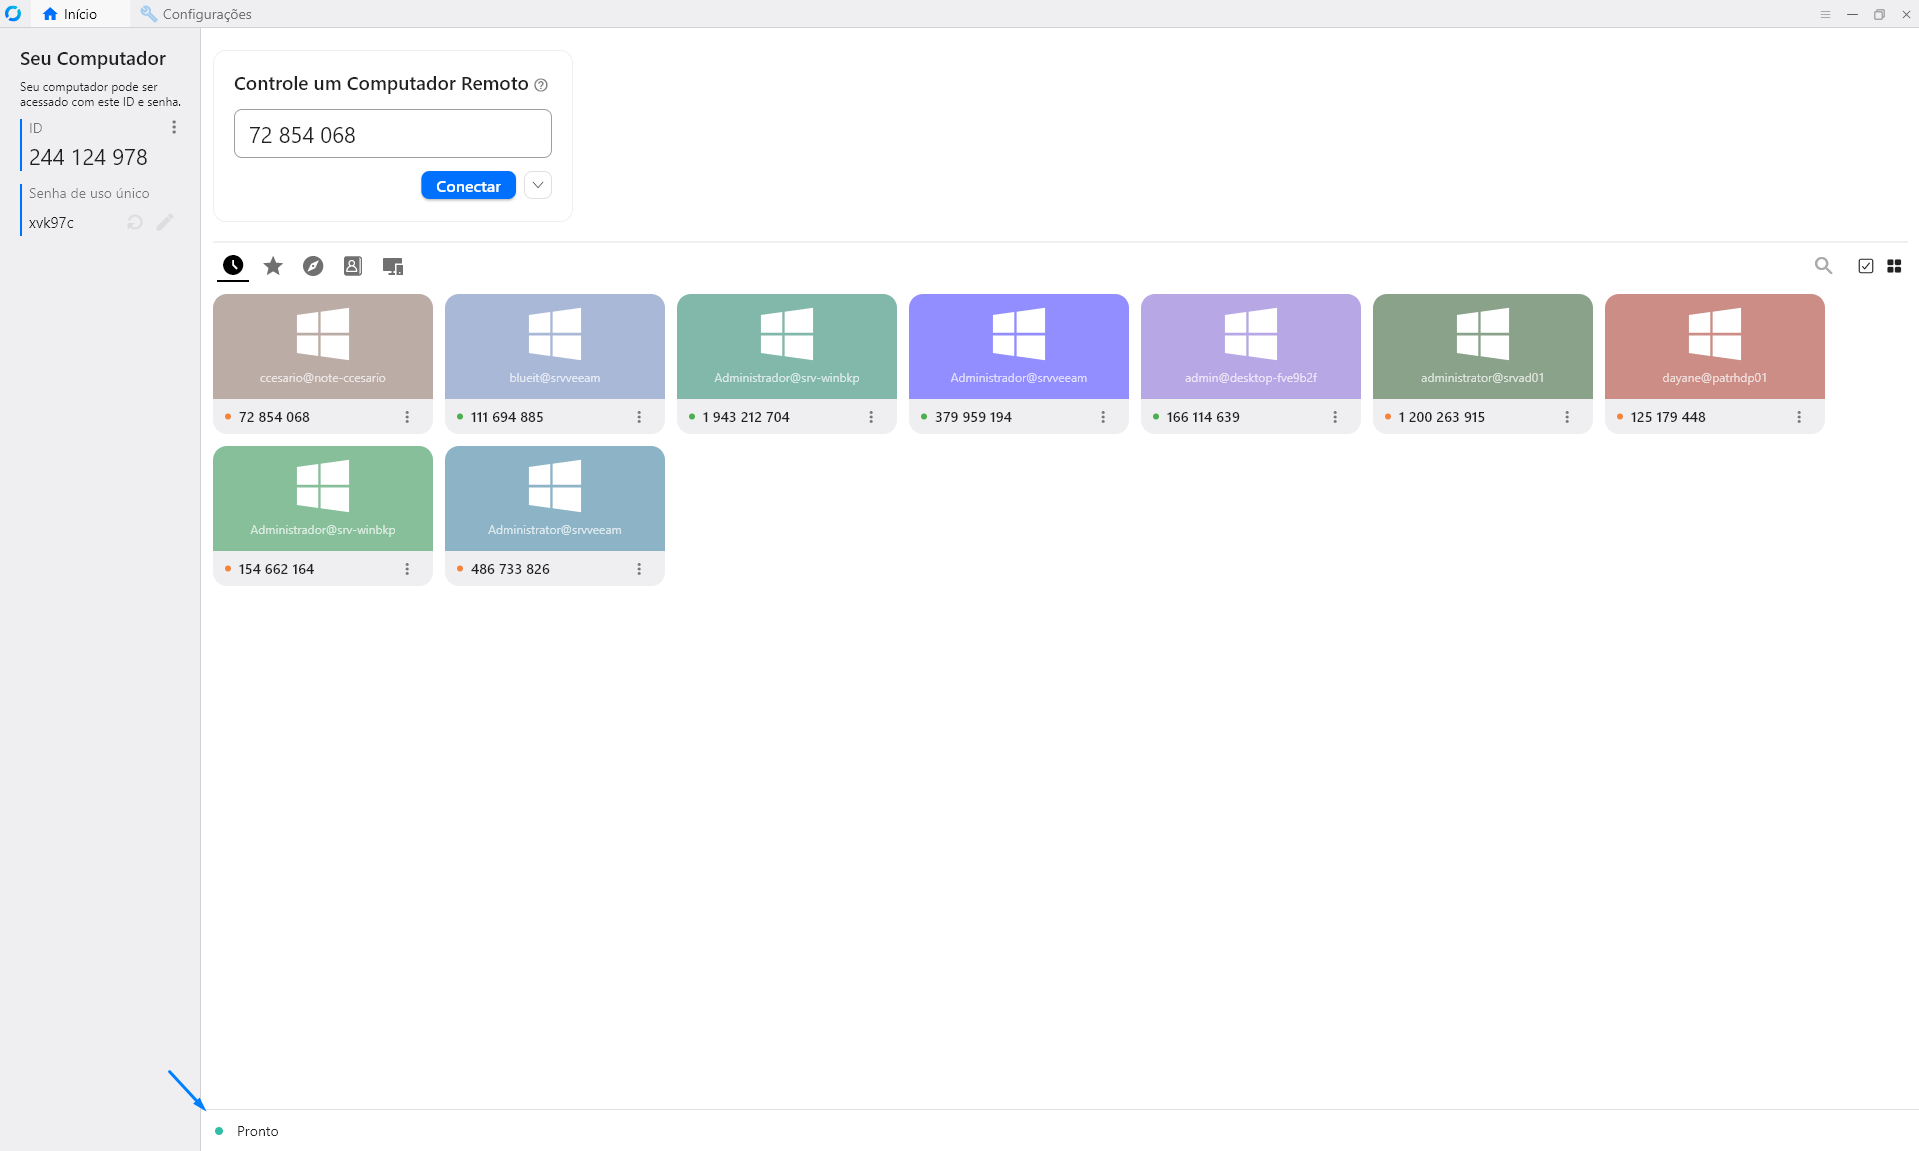Viewport: 1919px width, 1151px height.
Task: Open the dayane@patrhdp01 computer card
Action: pyautogui.click(x=1714, y=347)
